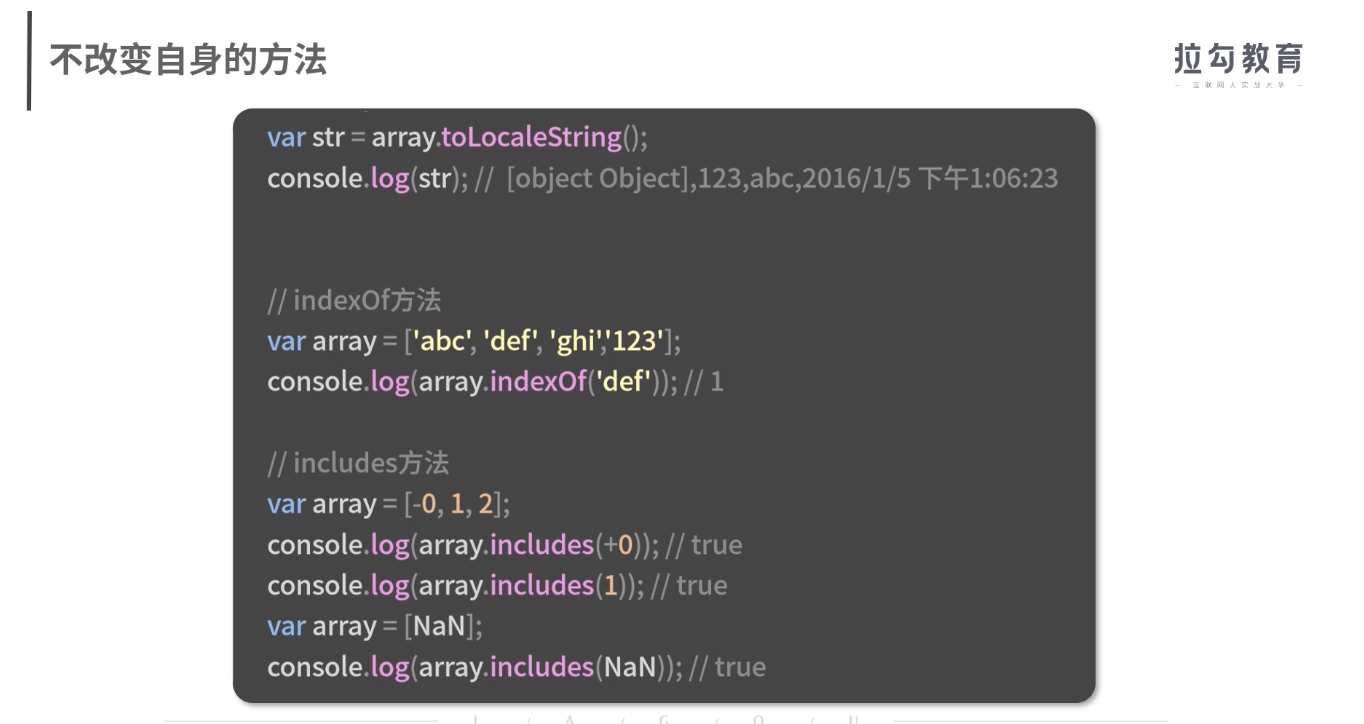The height and width of the screenshot is (724, 1364).
Task: Click the comment '// includes方法'
Action: 358,463
